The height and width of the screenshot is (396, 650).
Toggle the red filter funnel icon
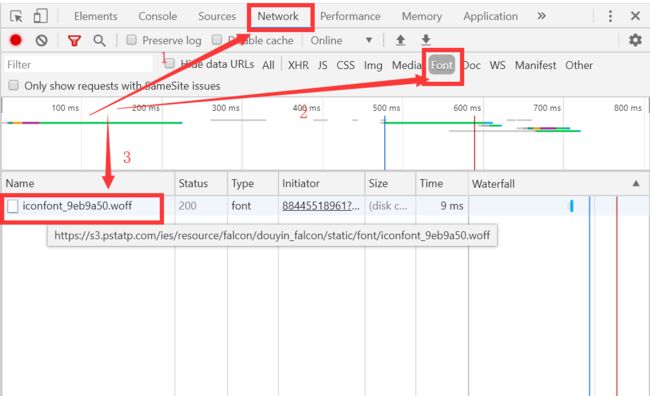(74, 41)
